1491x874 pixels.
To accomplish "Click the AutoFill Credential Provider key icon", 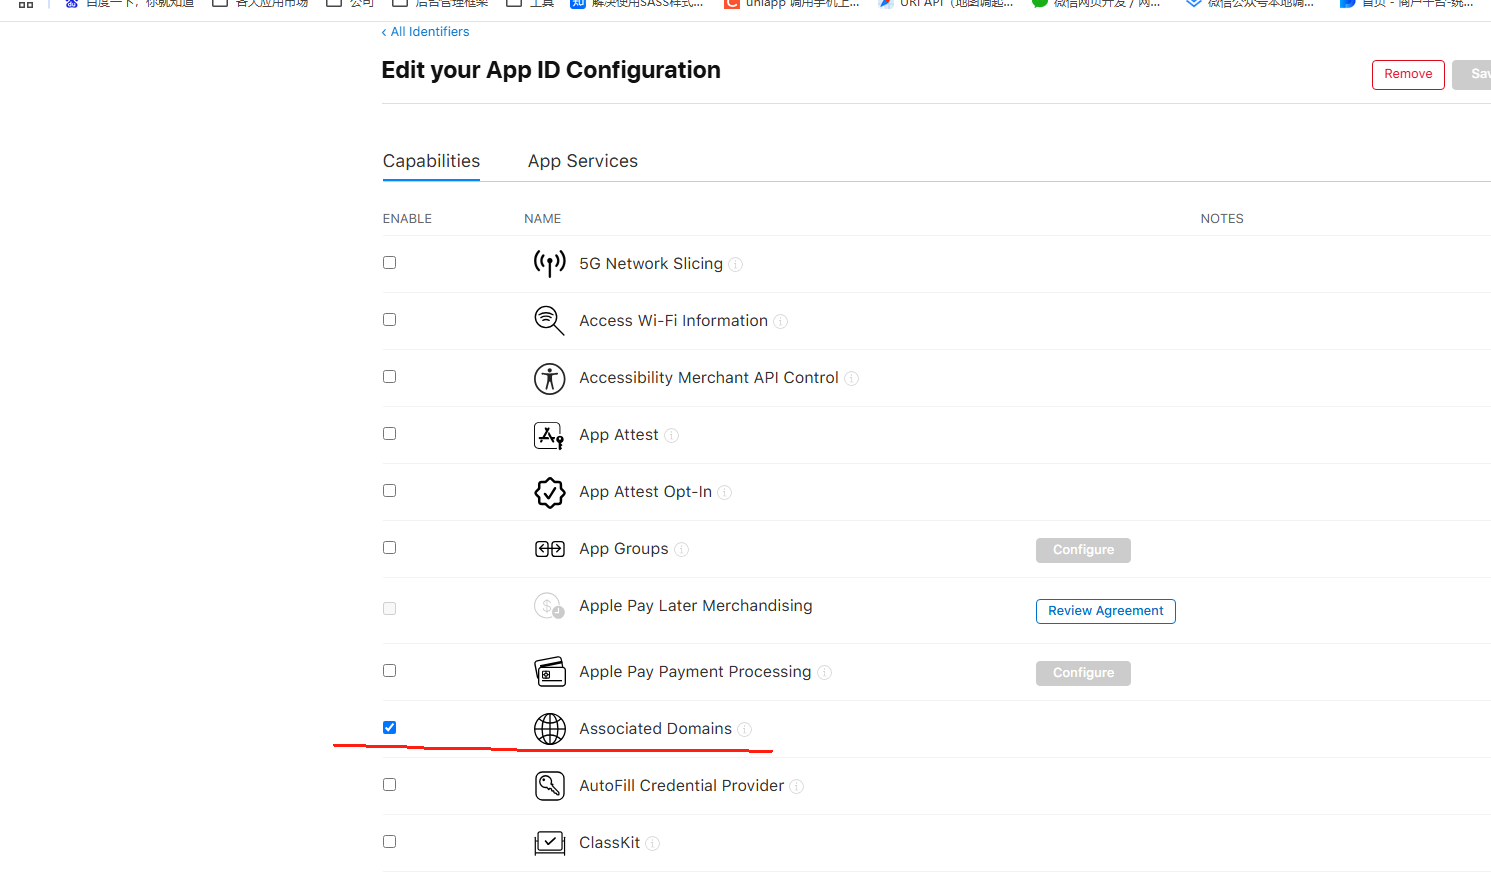I will 549,786.
